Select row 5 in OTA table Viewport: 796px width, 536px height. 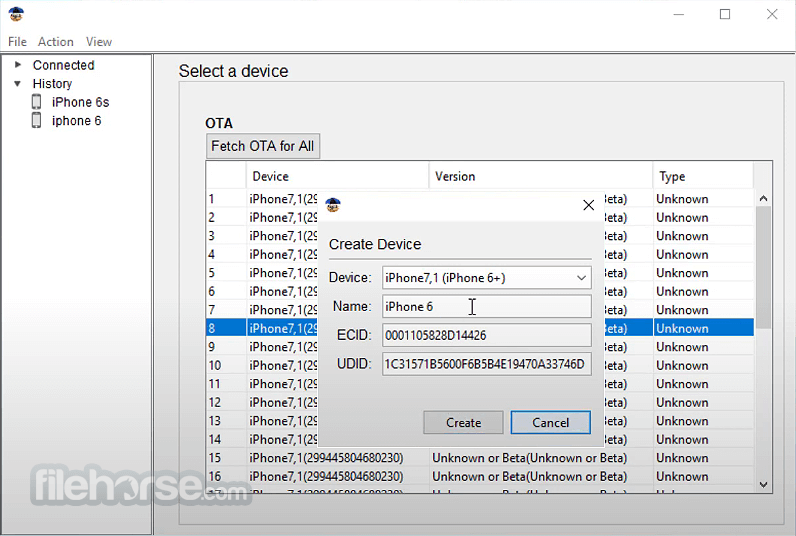tap(480, 273)
